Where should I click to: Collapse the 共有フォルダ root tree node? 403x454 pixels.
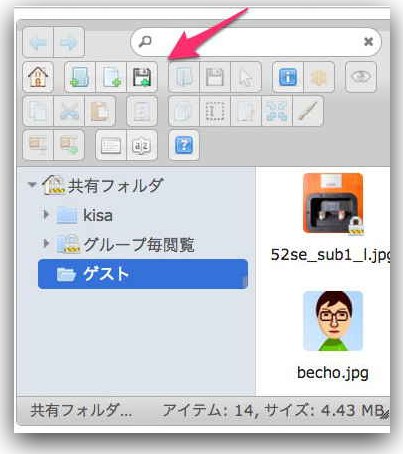coord(32,184)
